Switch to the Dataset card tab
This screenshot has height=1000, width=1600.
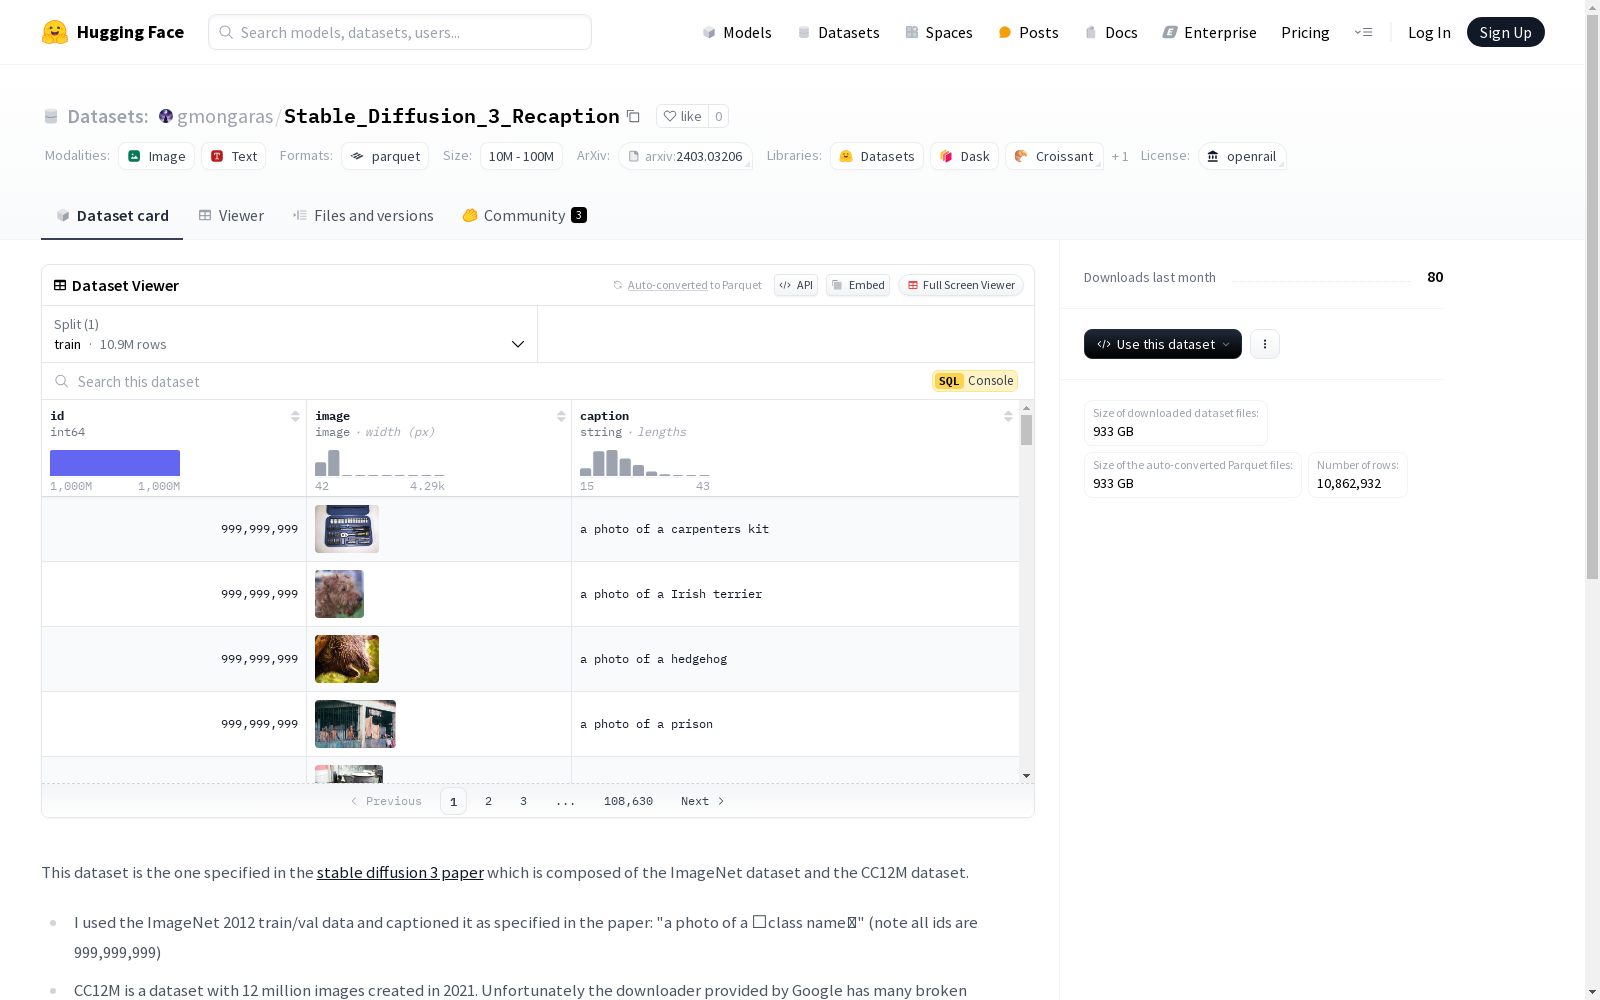[x=112, y=215]
